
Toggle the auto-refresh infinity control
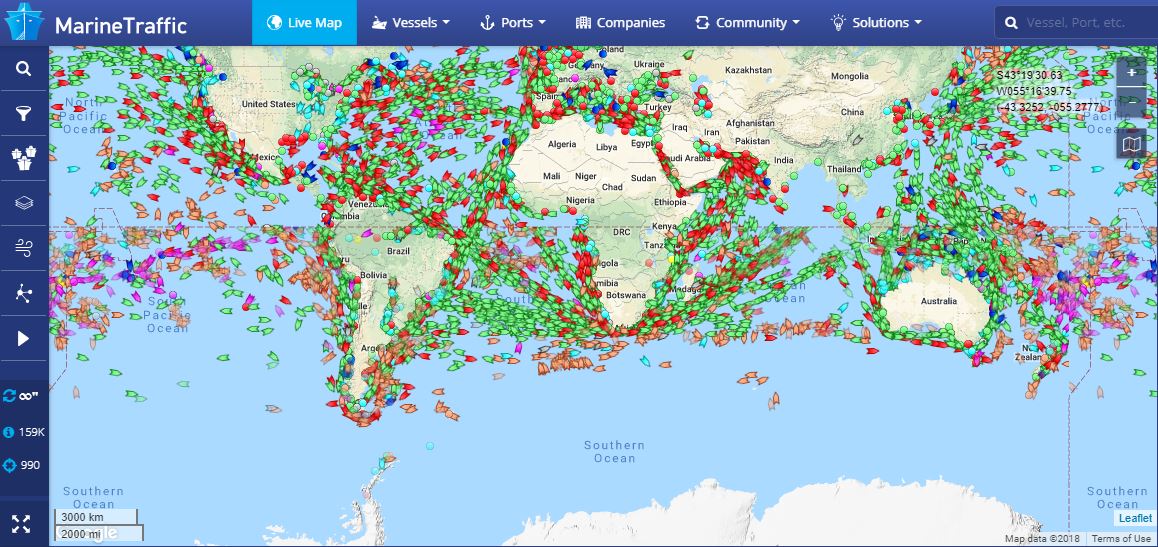(22, 396)
